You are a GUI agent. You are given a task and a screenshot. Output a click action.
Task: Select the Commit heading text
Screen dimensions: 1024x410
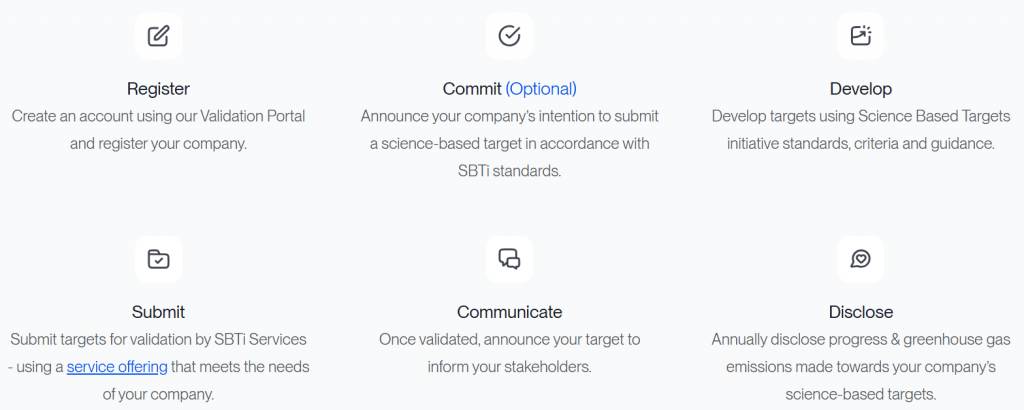(x=472, y=89)
